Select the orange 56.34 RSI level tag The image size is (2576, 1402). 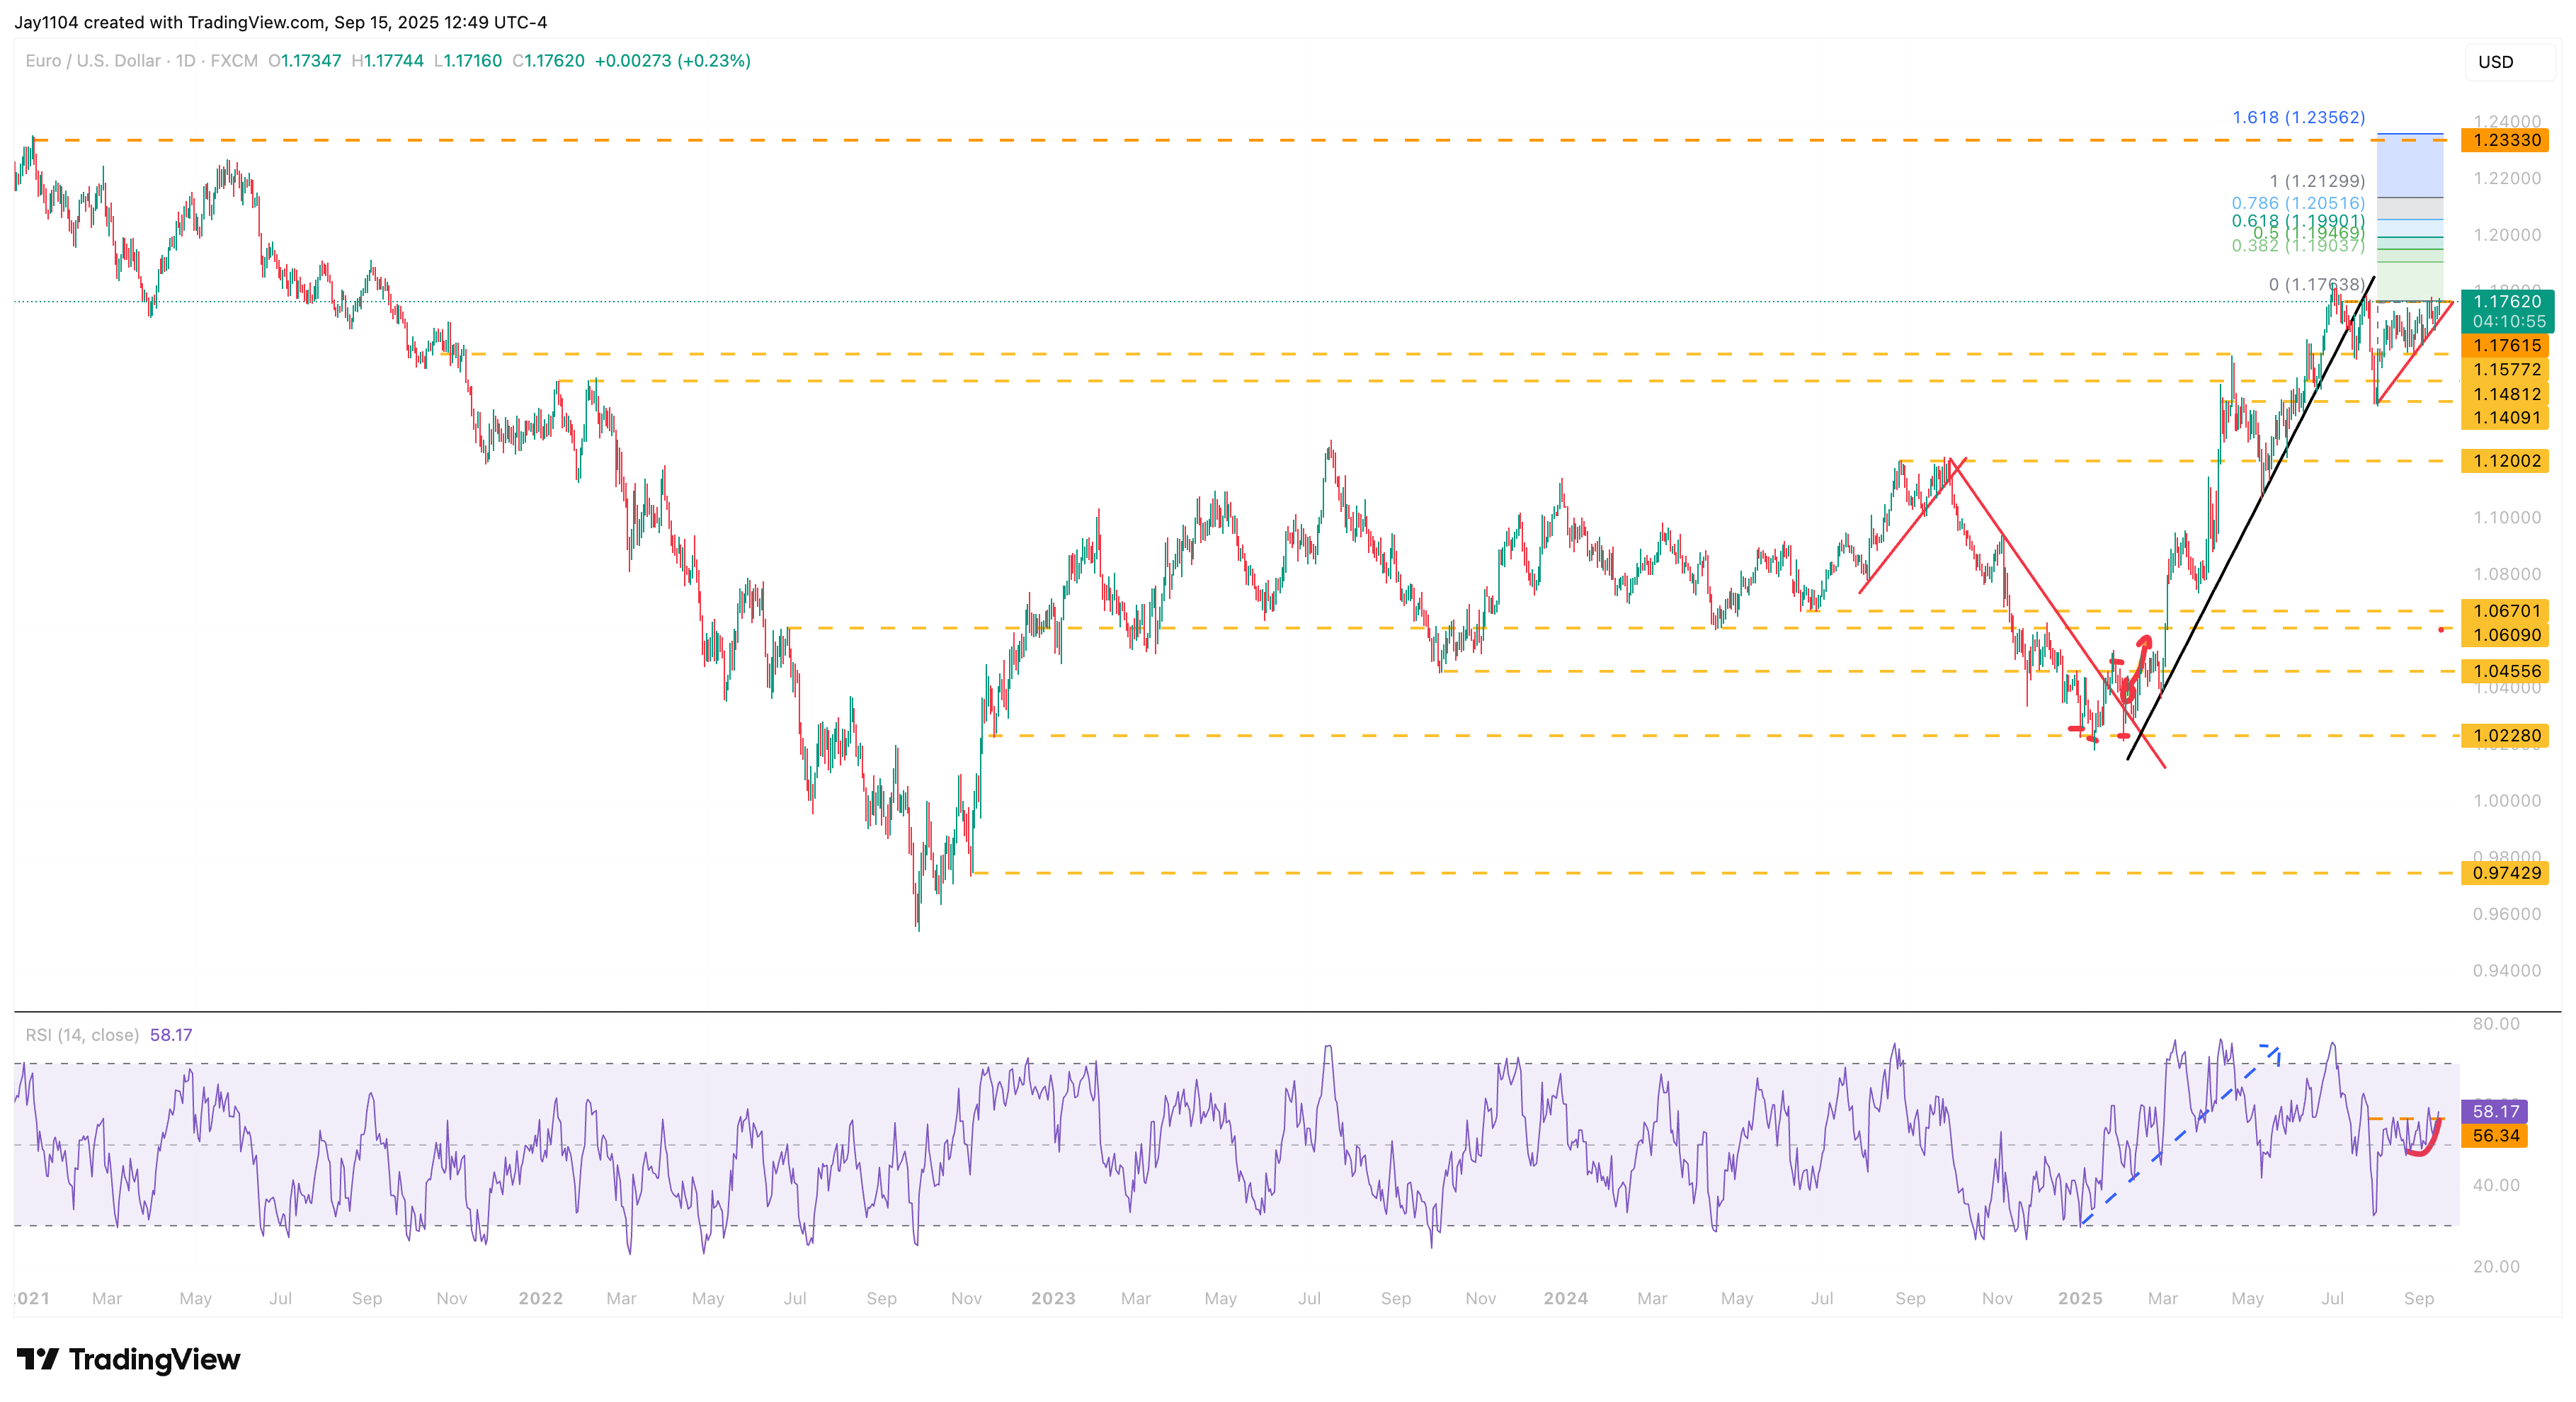tap(2495, 1135)
